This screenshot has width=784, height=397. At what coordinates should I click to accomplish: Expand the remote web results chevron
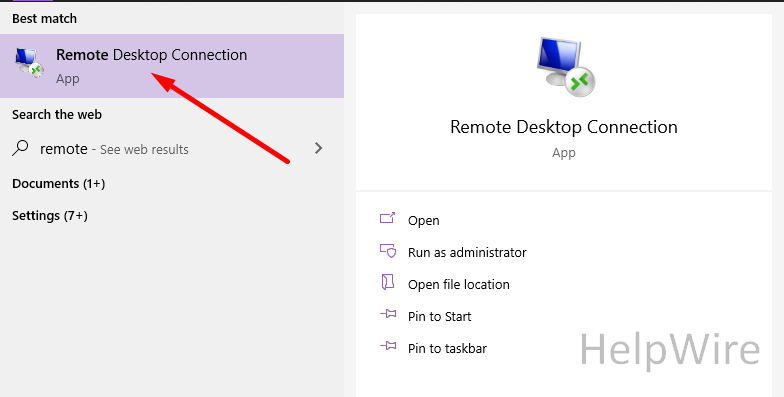pos(318,148)
